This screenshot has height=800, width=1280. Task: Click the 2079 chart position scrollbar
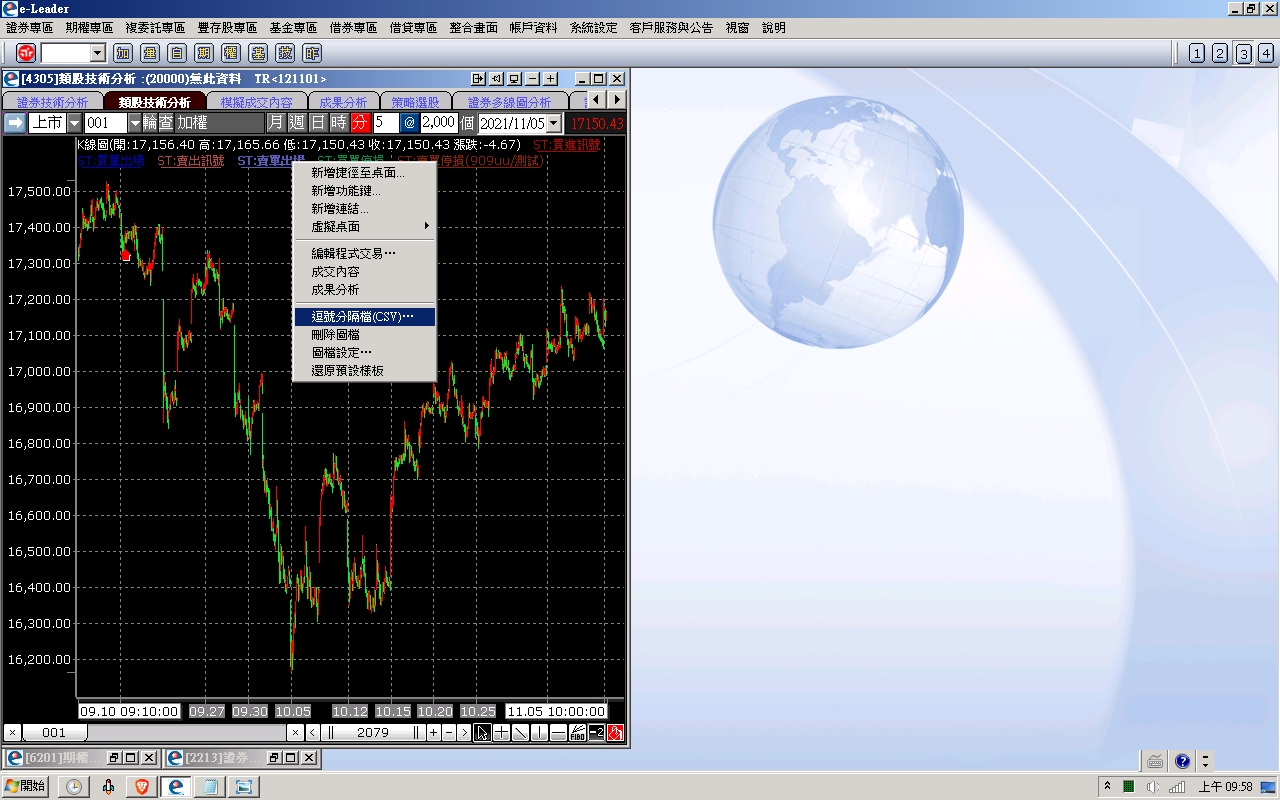pyautogui.click(x=373, y=733)
